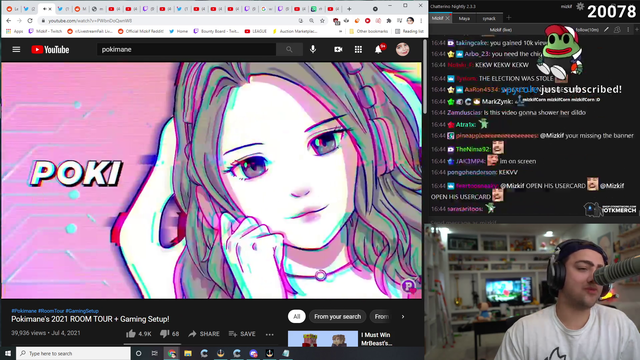Image resolution: width=640 pixels, height=360 pixels.
Task: Switch to the Maya tab in Chatterino
Action: click(464, 18)
